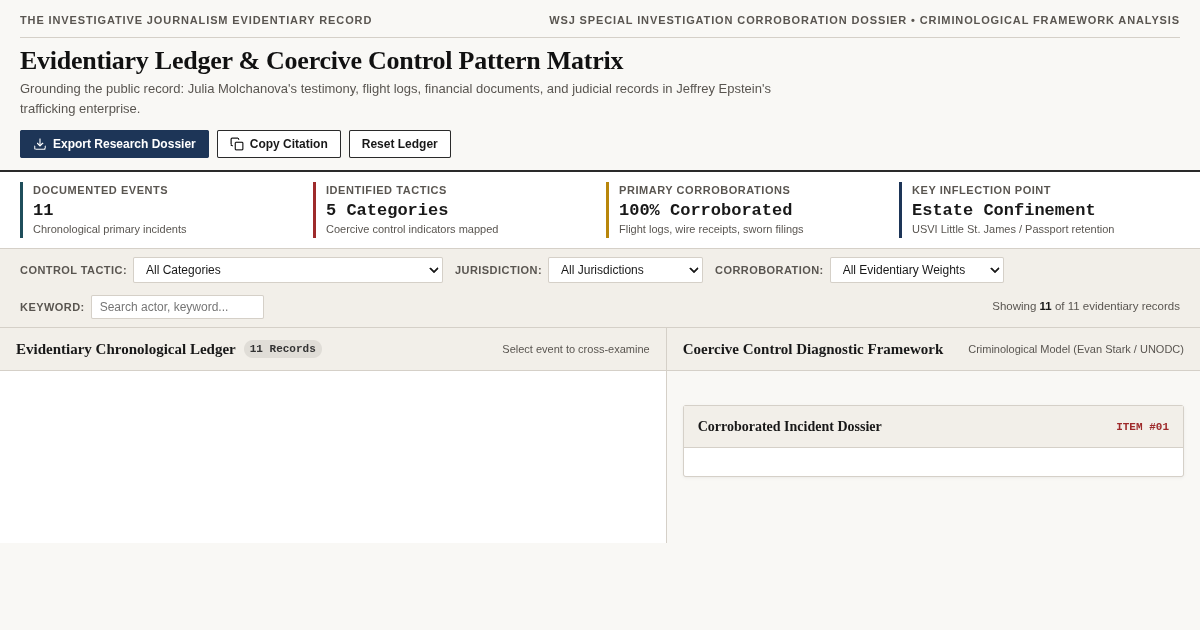Click the Coercive Control Diagnostic Framework heading
This screenshot has width=1200, height=630.
tap(813, 349)
